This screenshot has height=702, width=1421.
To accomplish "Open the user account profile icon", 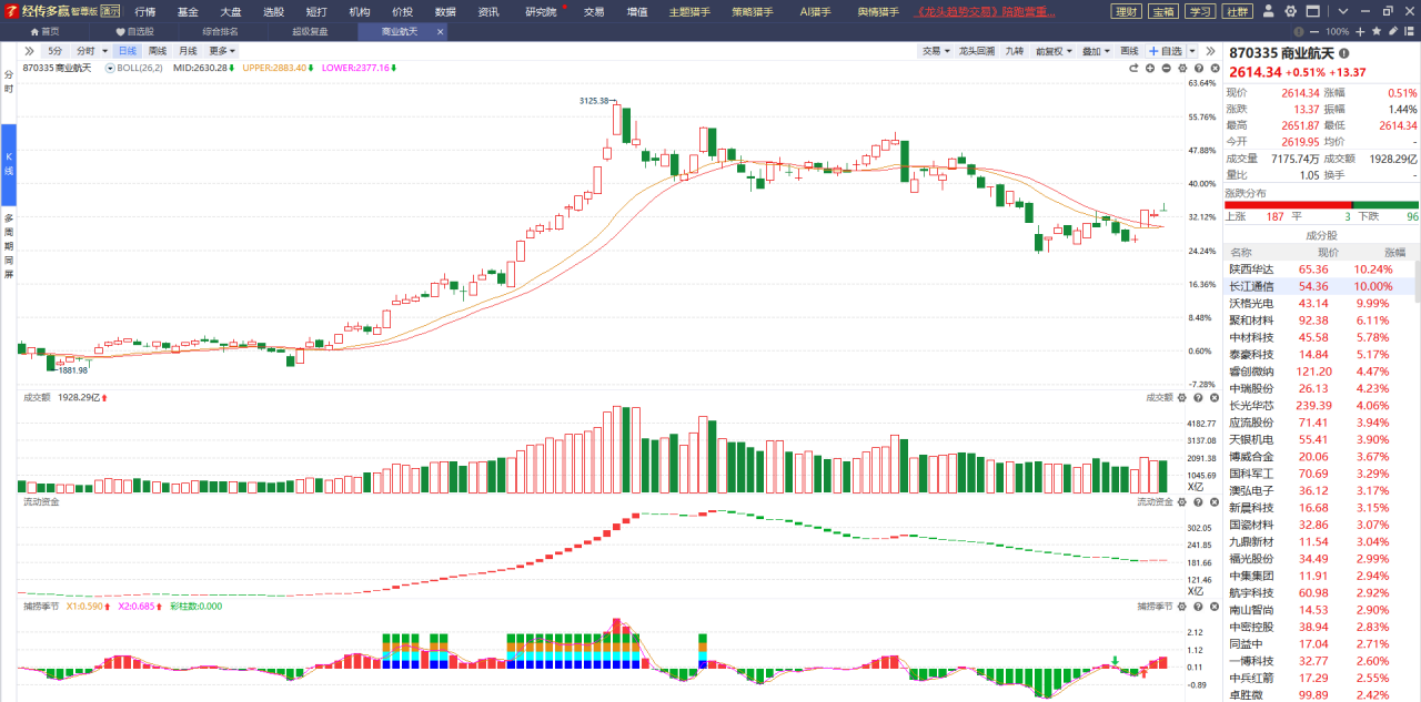I will point(1268,12).
